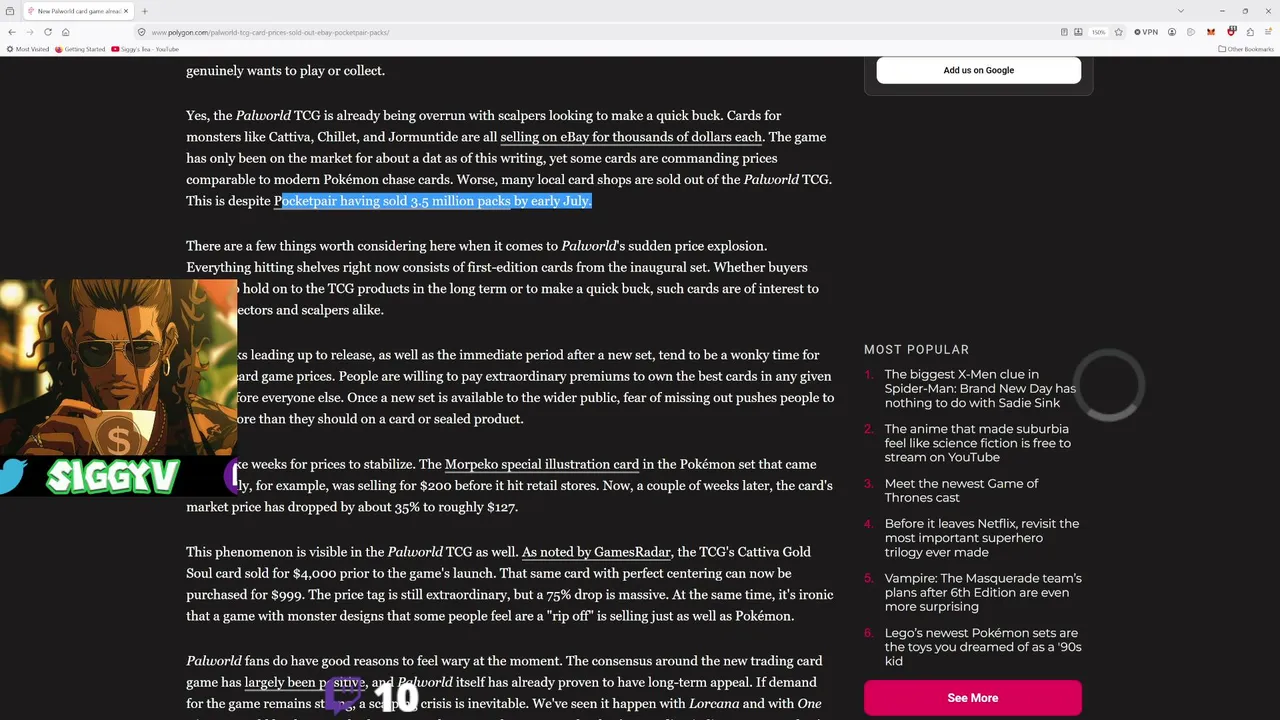Expand the list all tabs chevron
The width and height of the screenshot is (1280, 720).
coord(1181,11)
